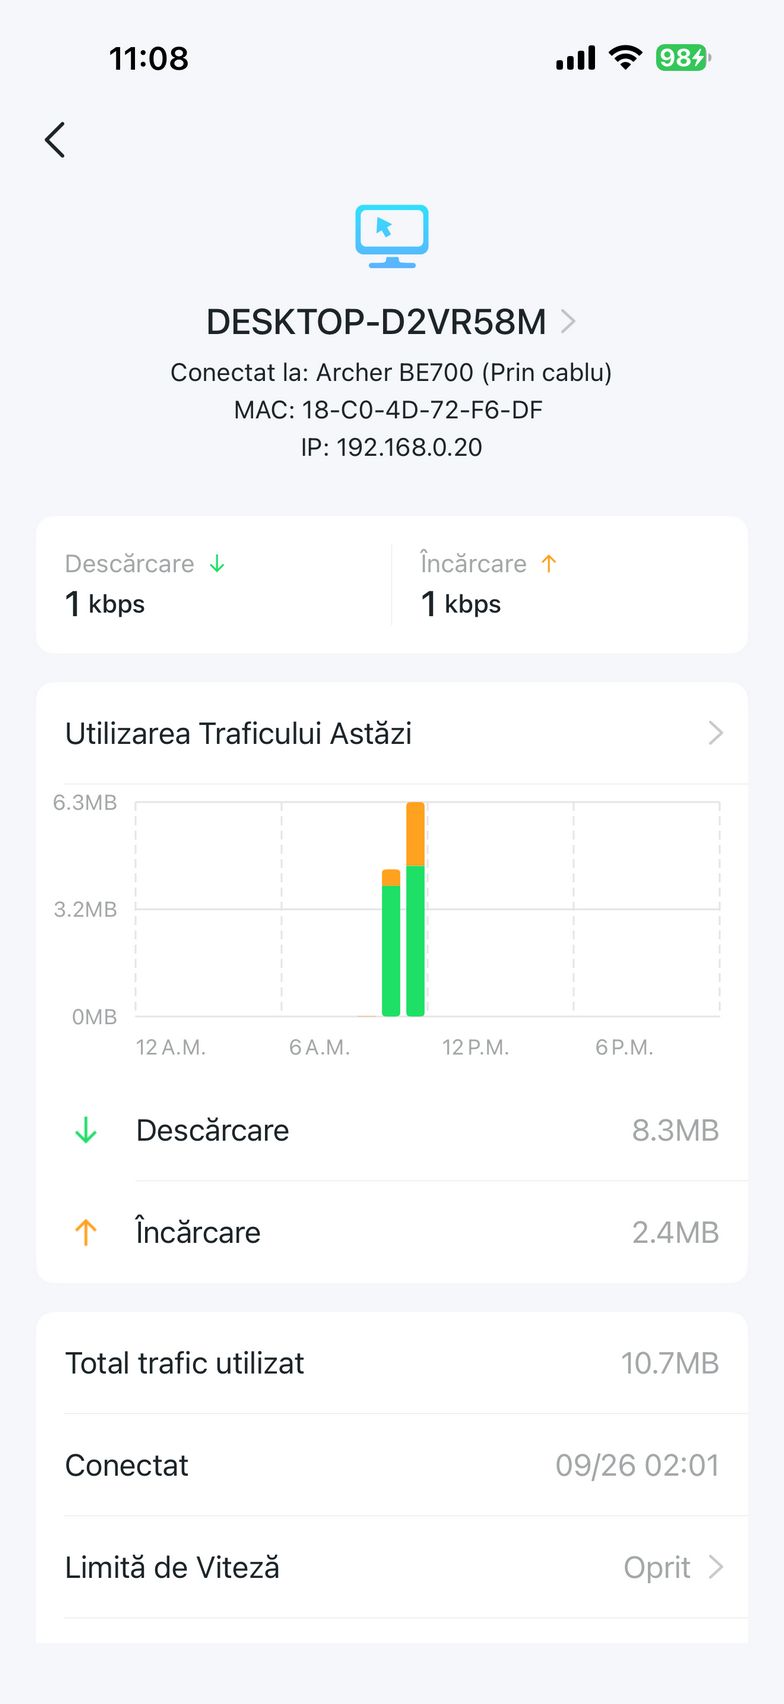Tap the back arrow icon
The width and height of the screenshot is (784, 1704).
click(x=55, y=140)
